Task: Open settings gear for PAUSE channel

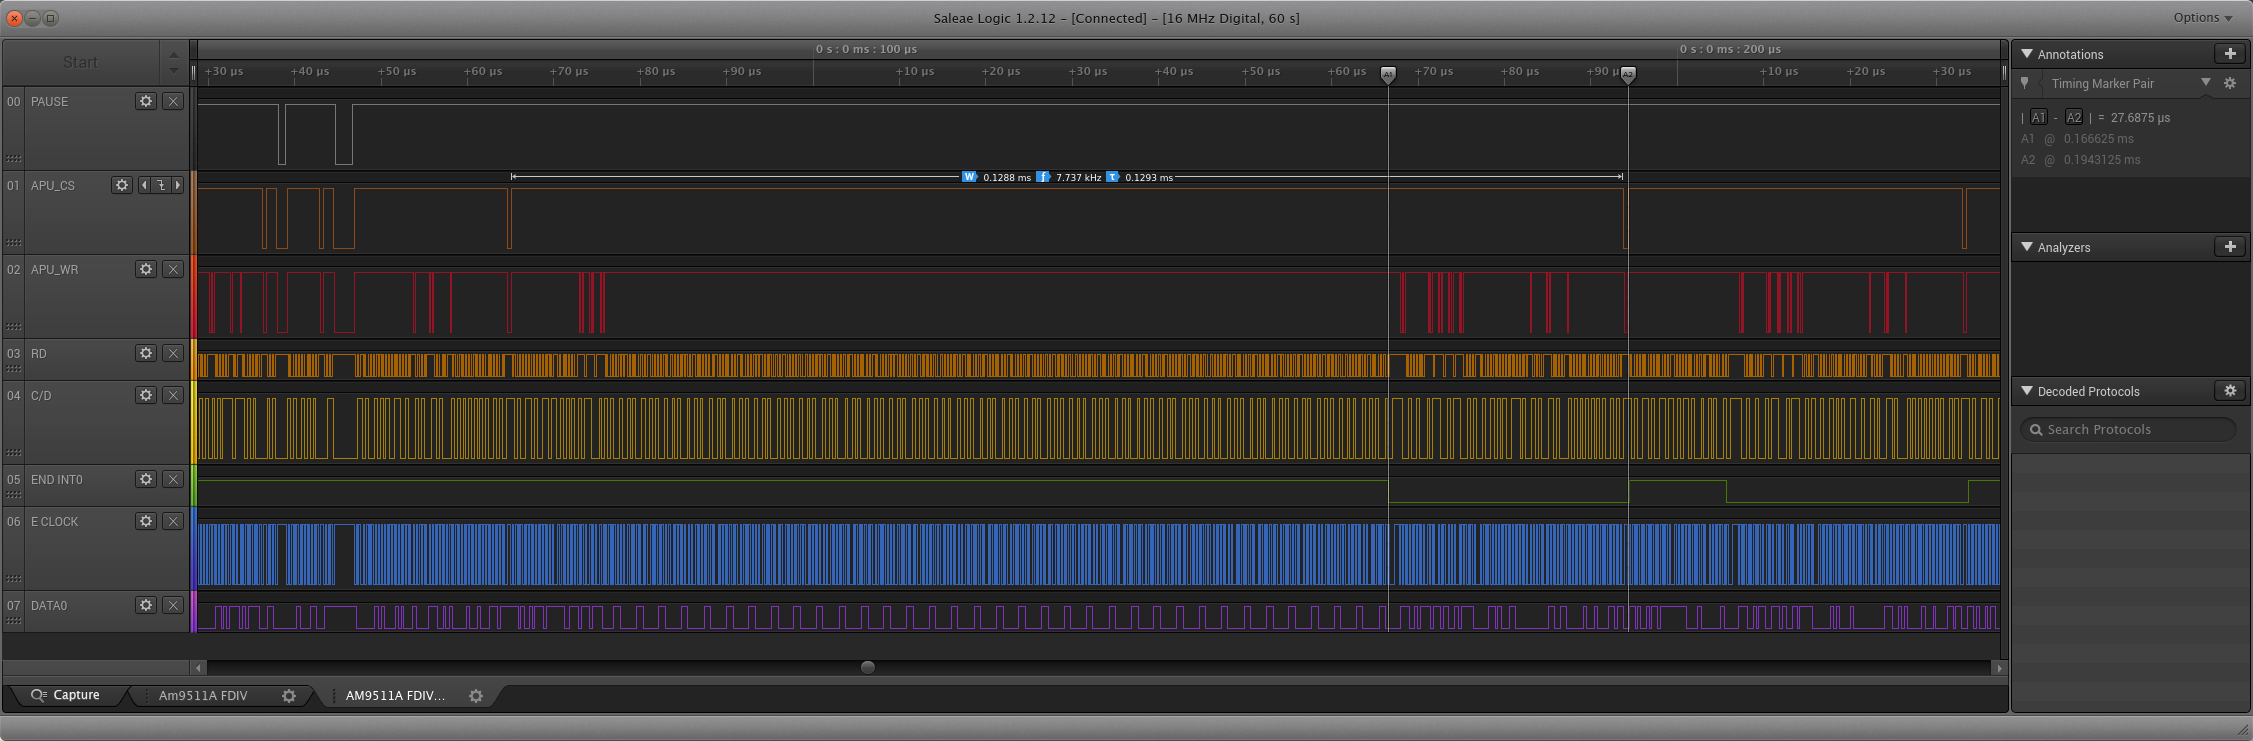Action: (146, 101)
